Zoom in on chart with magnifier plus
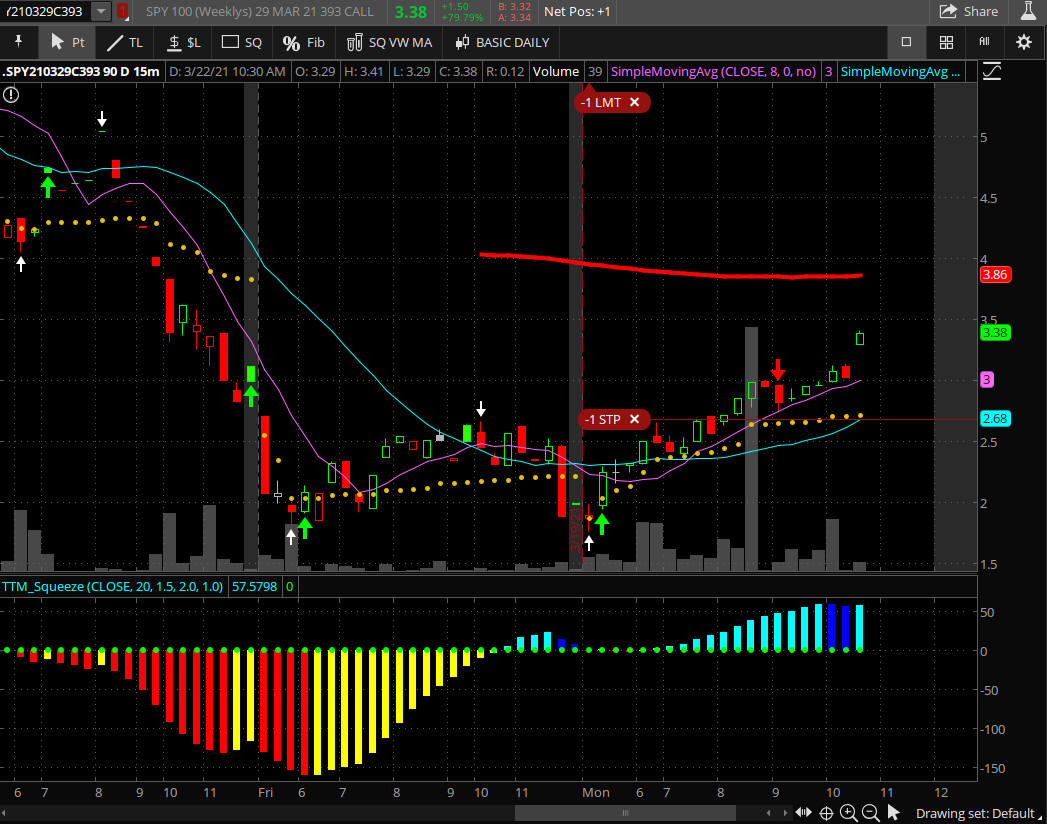1047x824 pixels. click(x=848, y=812)
